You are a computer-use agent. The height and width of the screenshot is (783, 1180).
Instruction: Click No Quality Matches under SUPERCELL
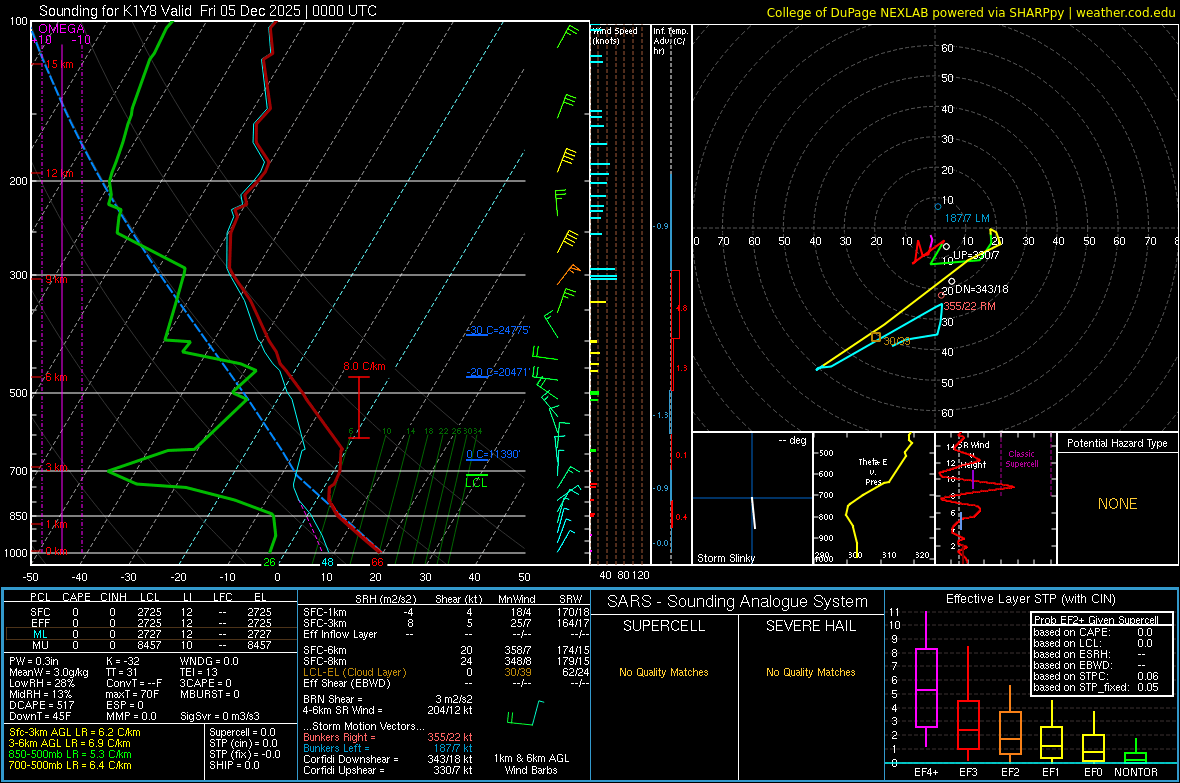point(664,672)
